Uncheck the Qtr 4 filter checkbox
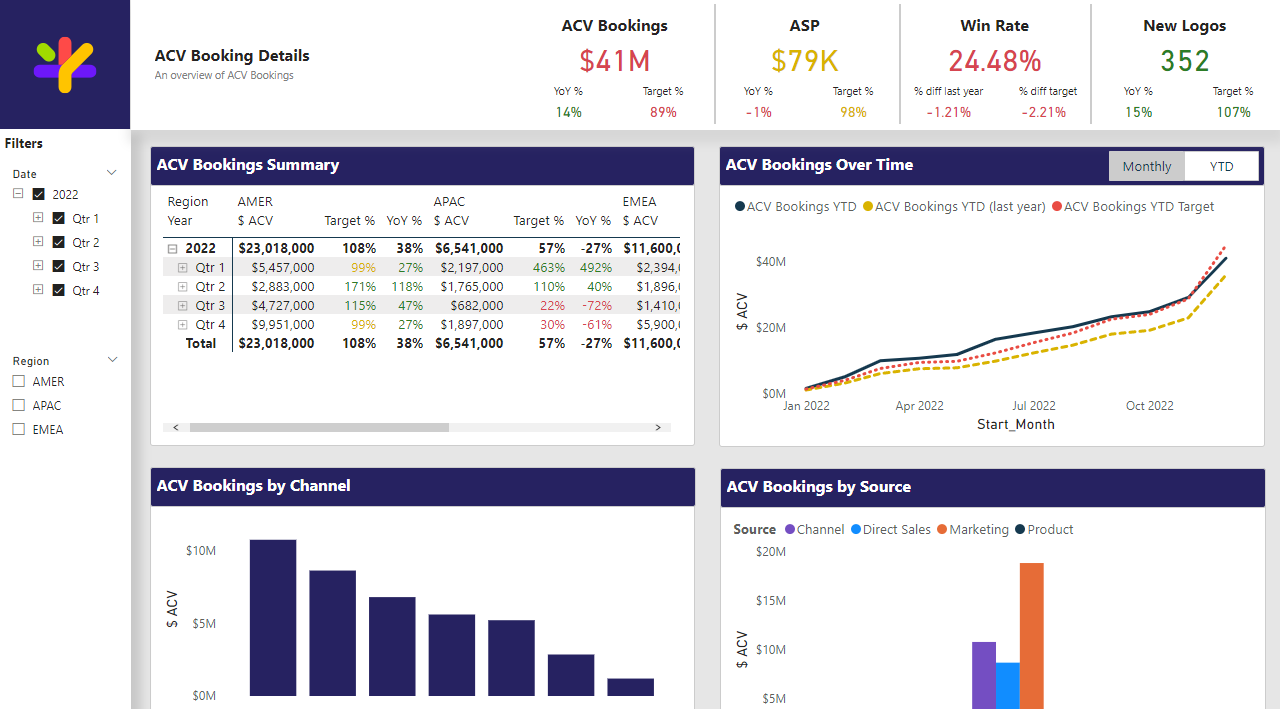The width and height of the screenshot is (1280, 709). point(58,290)
